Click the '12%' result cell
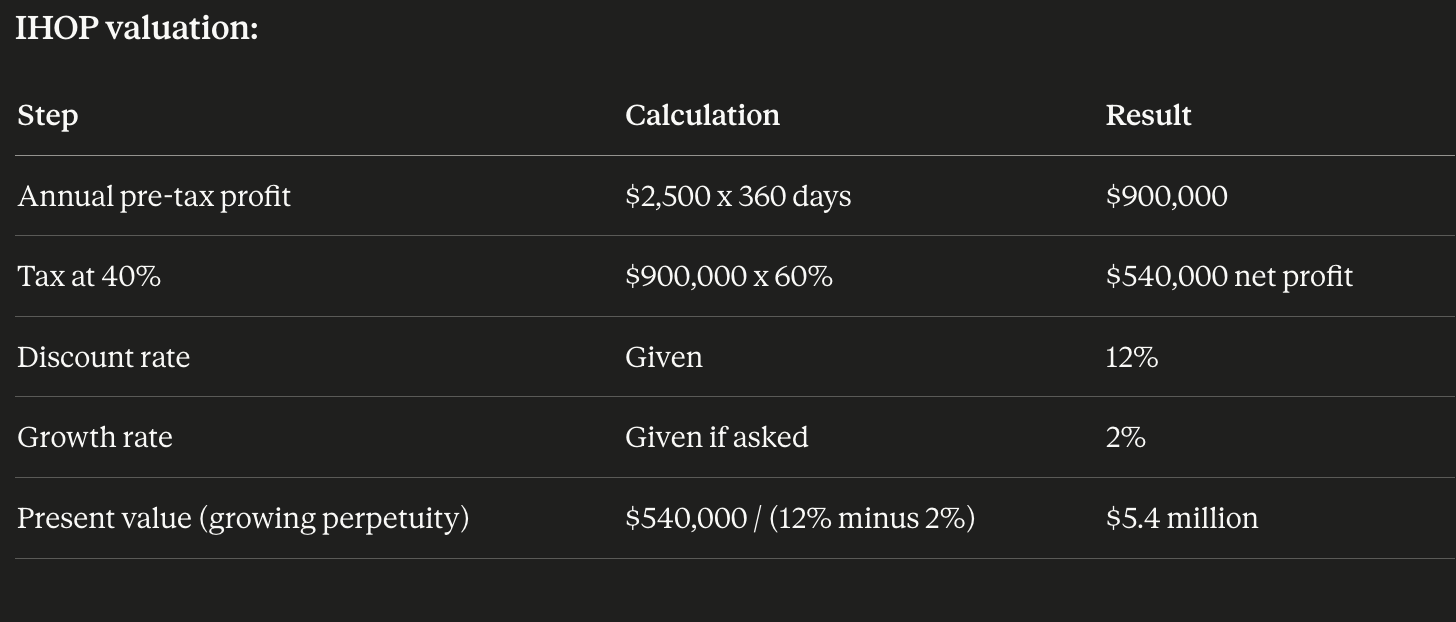 [x=1131, y=357]
